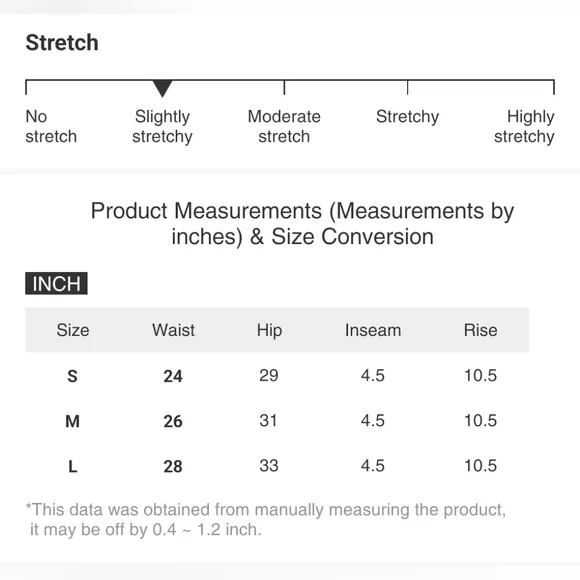Click the manual measurement disclaimer note
The height and width of the screenshot is (580, 580).
coord(266,520)
